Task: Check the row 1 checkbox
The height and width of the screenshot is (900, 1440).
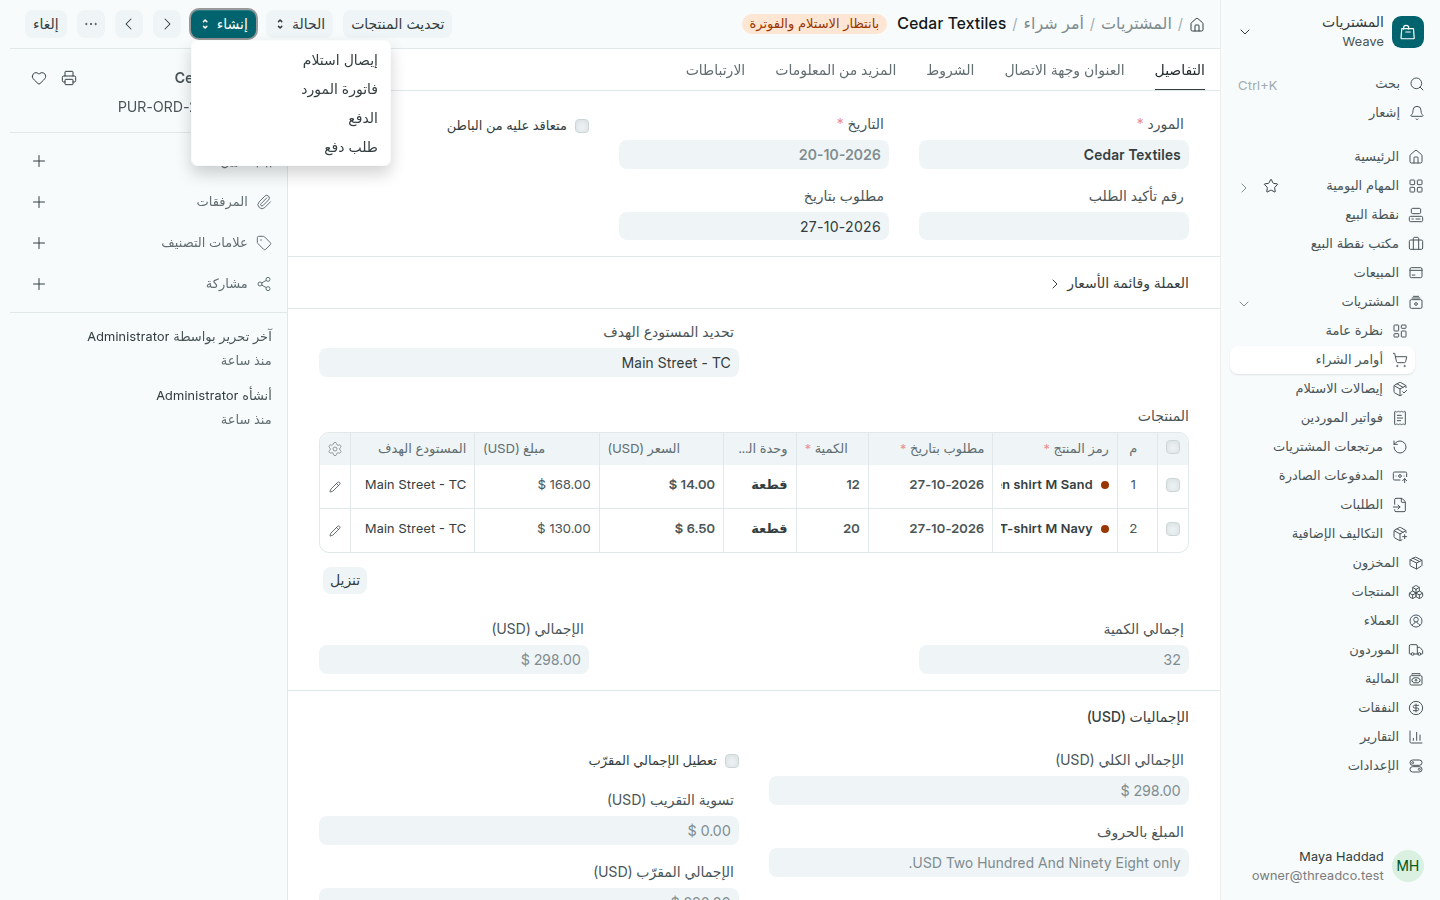Action: pyautogui.click(x=1173, y=485)
